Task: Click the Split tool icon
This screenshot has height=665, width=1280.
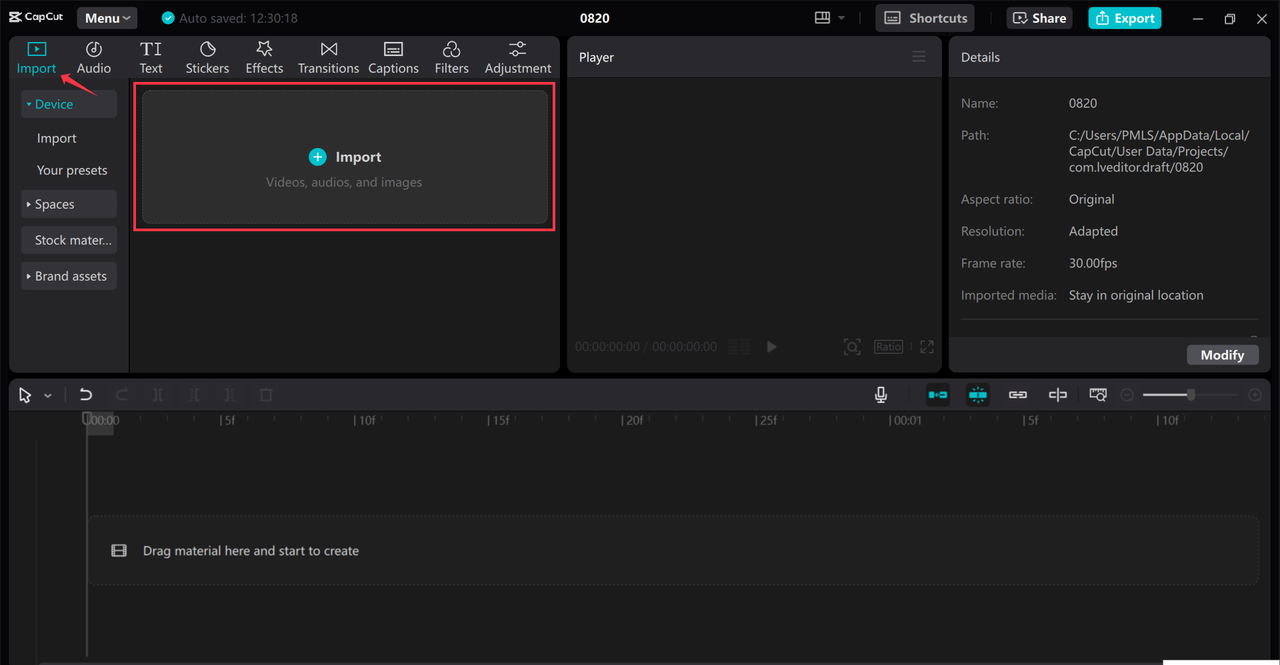Action: 158,395
